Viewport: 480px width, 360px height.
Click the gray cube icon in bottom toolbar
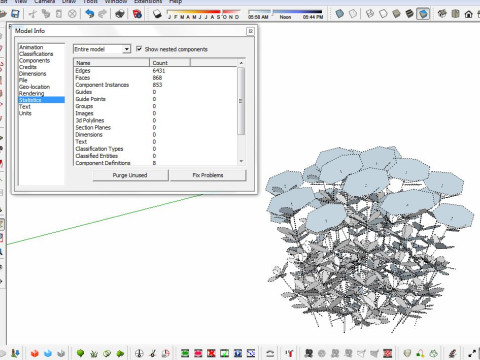pos(61,353)
